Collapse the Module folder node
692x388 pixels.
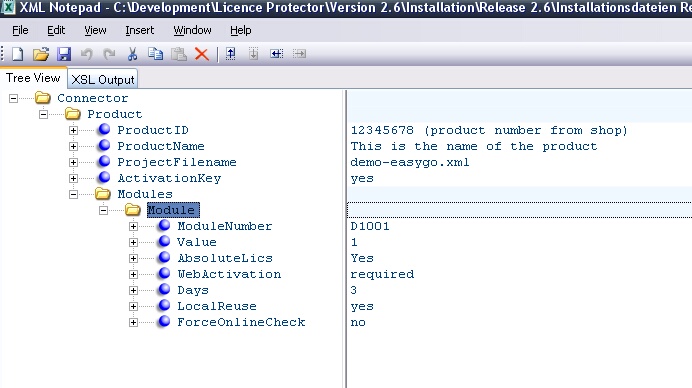click(103, 210)
